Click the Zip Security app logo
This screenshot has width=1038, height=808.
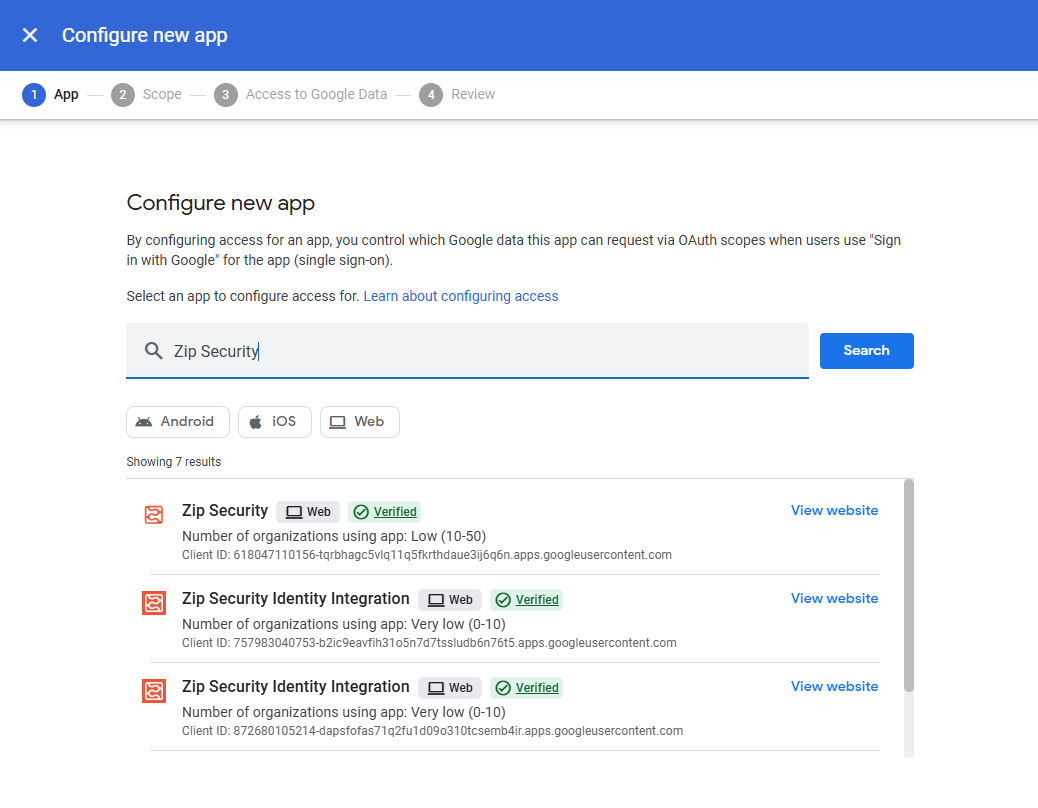coord(153,515)
